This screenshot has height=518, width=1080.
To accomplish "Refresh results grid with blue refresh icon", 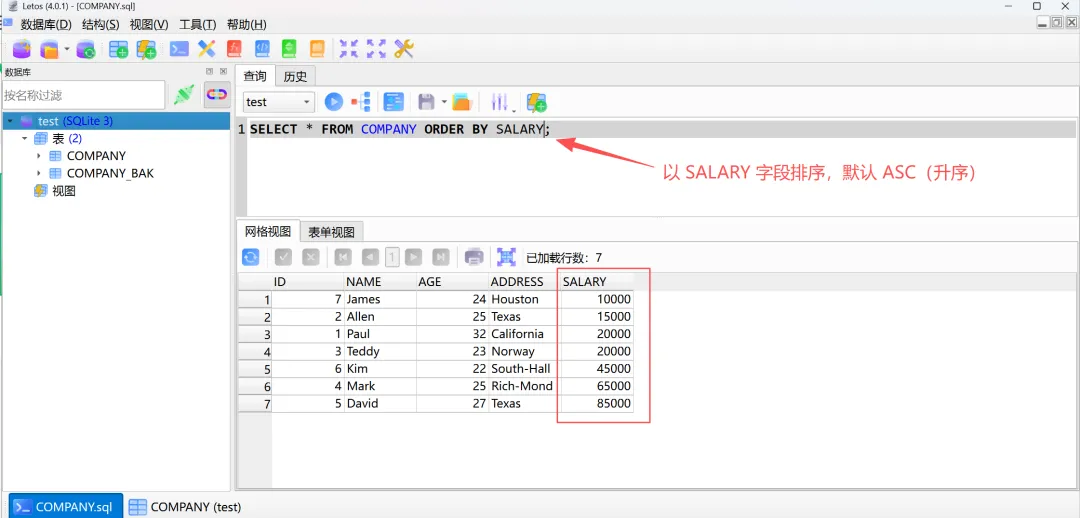I will point(251,257).
